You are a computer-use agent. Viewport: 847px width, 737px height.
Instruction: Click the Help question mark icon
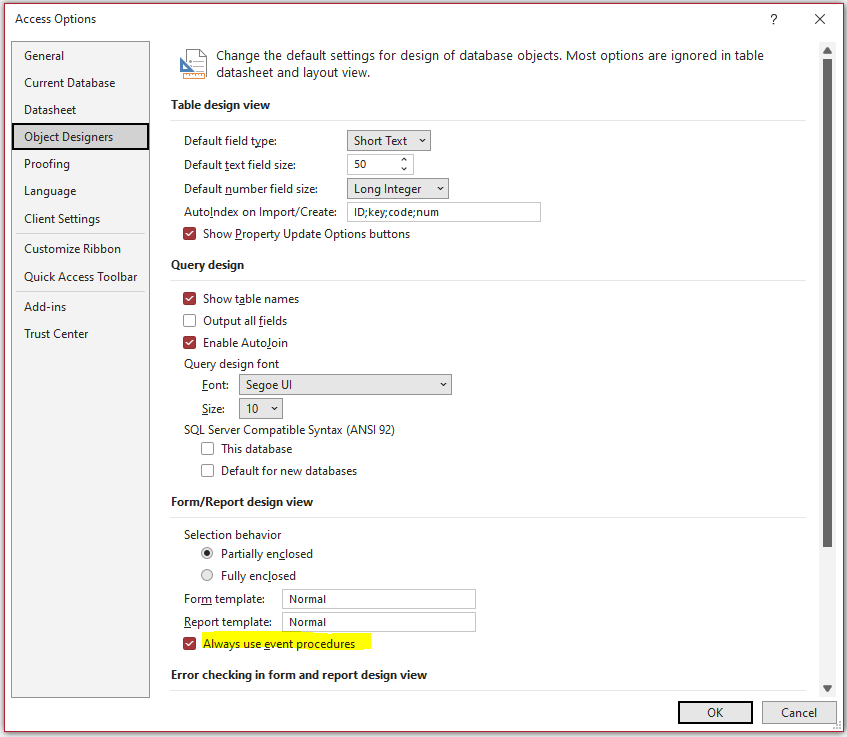(774, 19)
